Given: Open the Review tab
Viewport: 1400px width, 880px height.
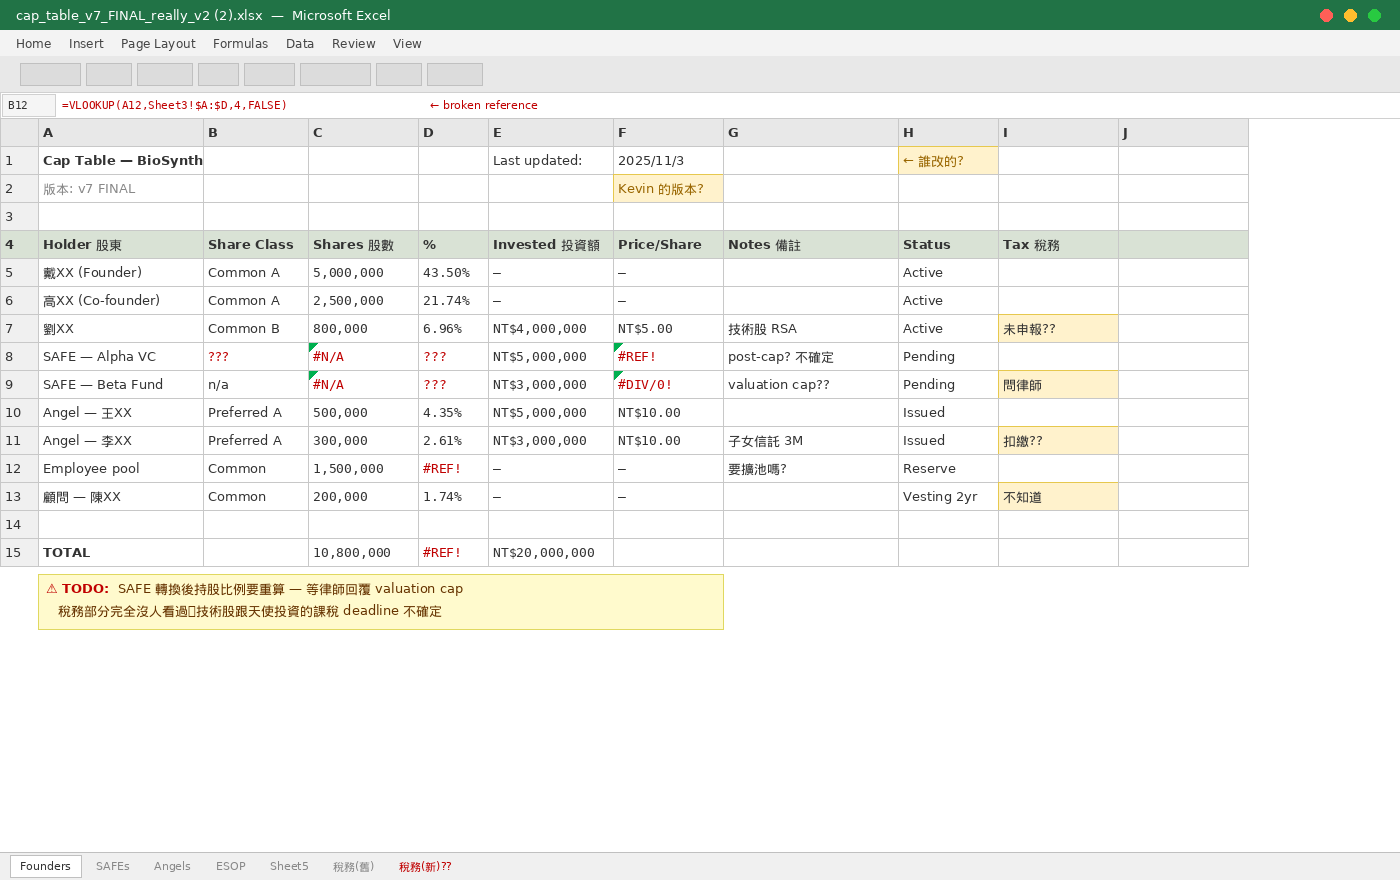Looking at the screenshot, I should pyautogui.click(x=353, y=44).
